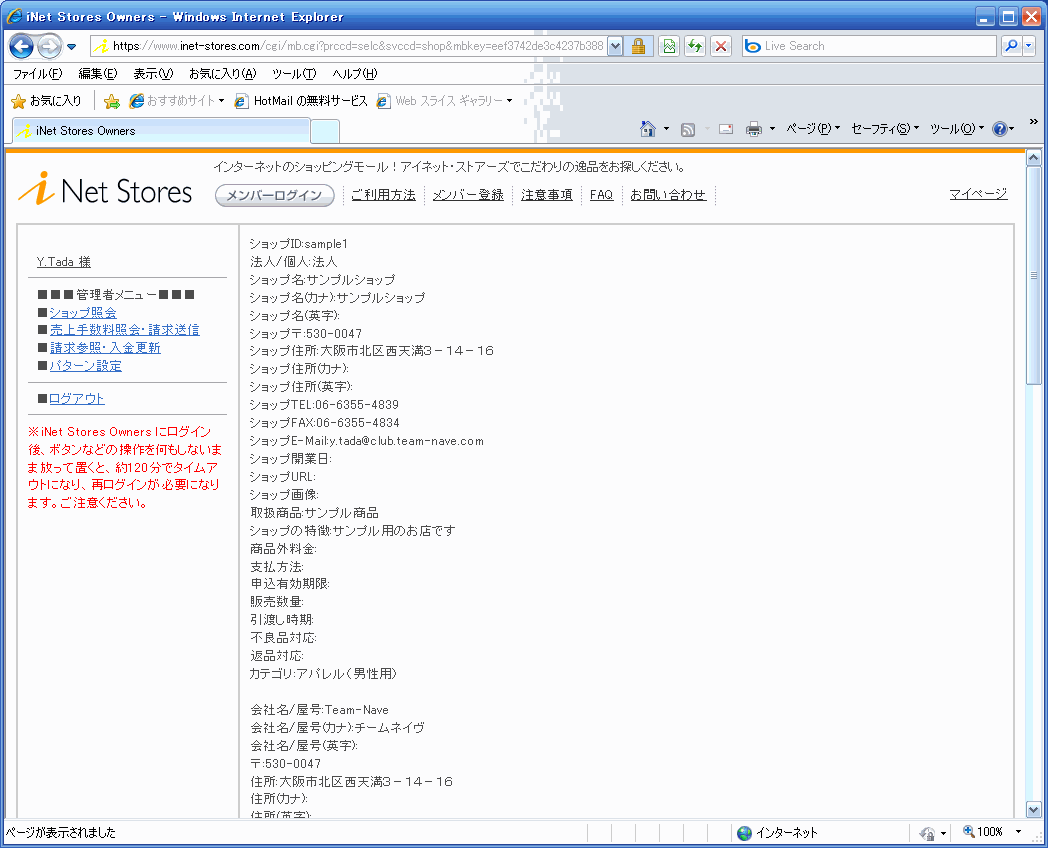Select the iNet Stores Owners tab

click(x=160, y=131)
